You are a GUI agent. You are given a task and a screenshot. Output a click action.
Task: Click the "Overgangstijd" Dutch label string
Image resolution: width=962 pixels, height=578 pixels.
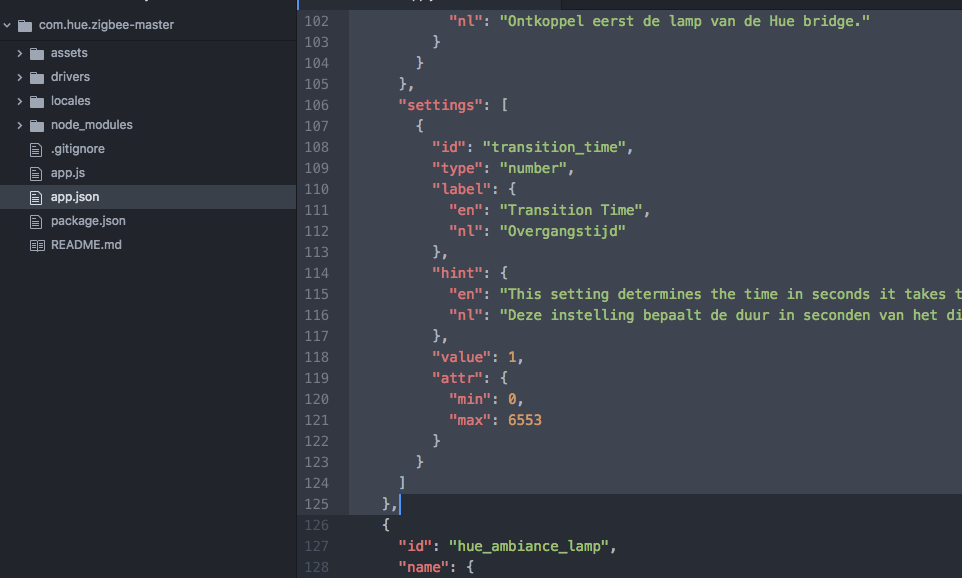pos(563,231)
